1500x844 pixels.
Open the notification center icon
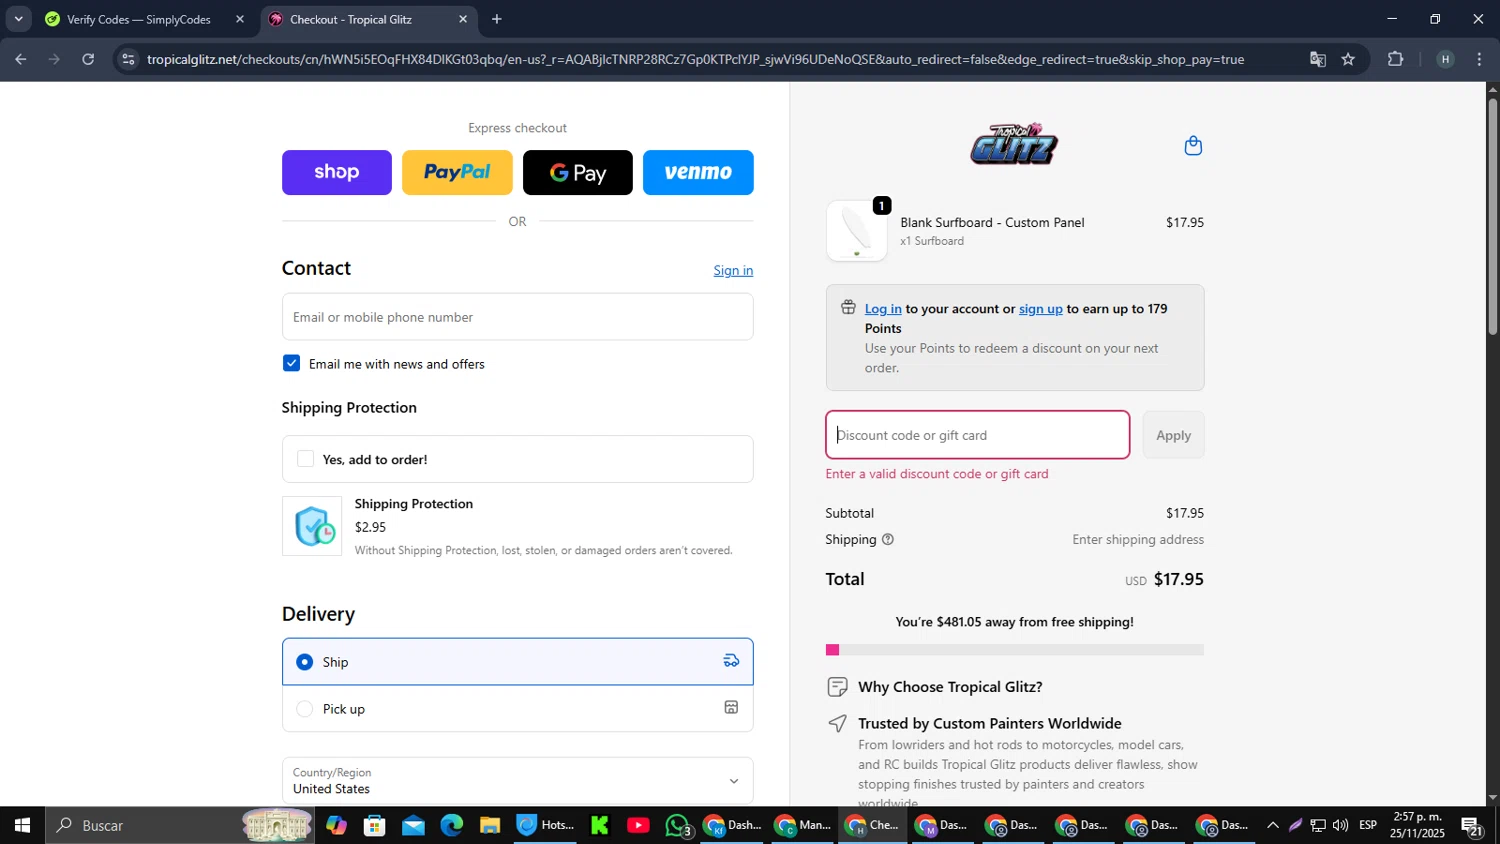coord(1473,825)
